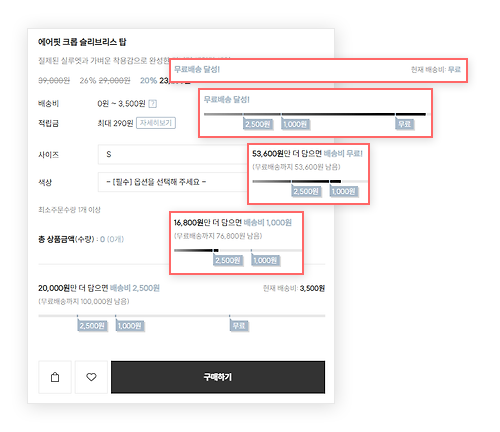500x432 pixels.
Task: Click the 무료 marker on bottom progress bar
Action: pyautogui.click(x=239, y=326)
